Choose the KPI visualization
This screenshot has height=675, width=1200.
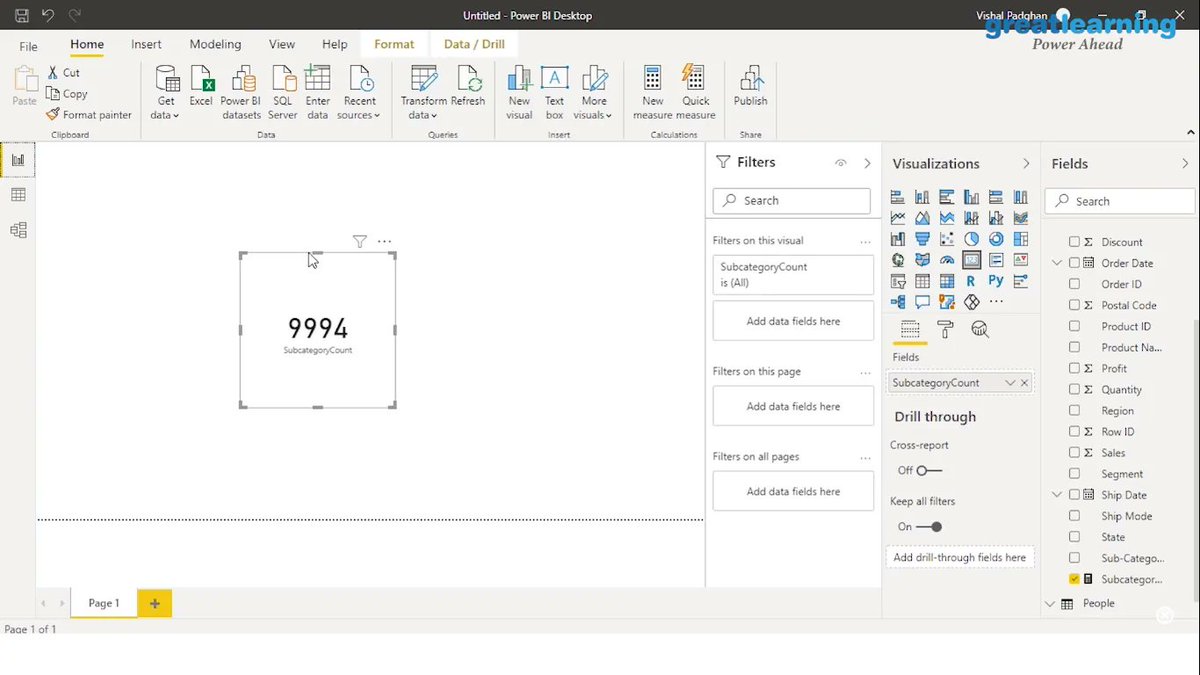tap(1020, 260)
